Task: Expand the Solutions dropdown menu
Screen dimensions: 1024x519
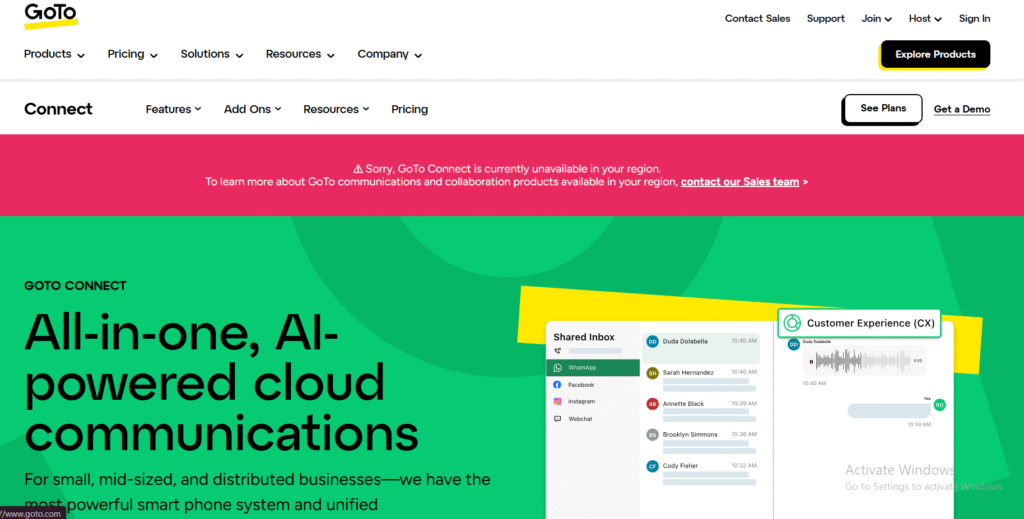Action: tap(211, 54)
